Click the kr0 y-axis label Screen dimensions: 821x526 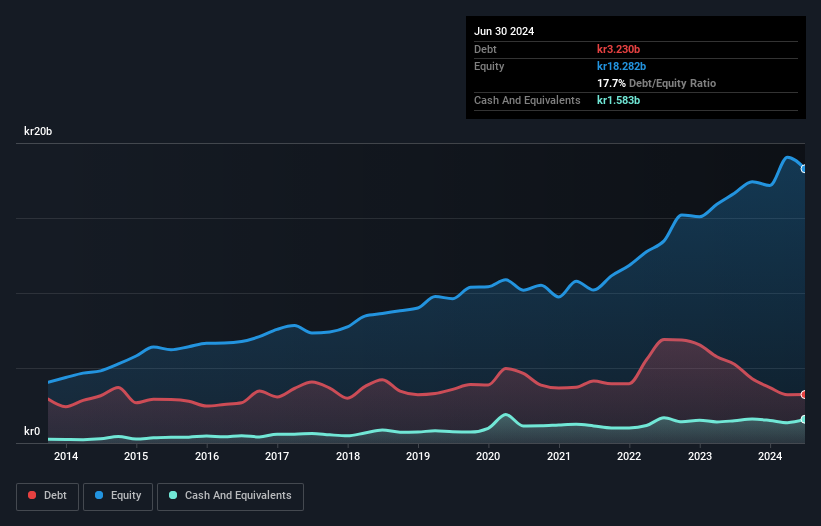(32, 431)
